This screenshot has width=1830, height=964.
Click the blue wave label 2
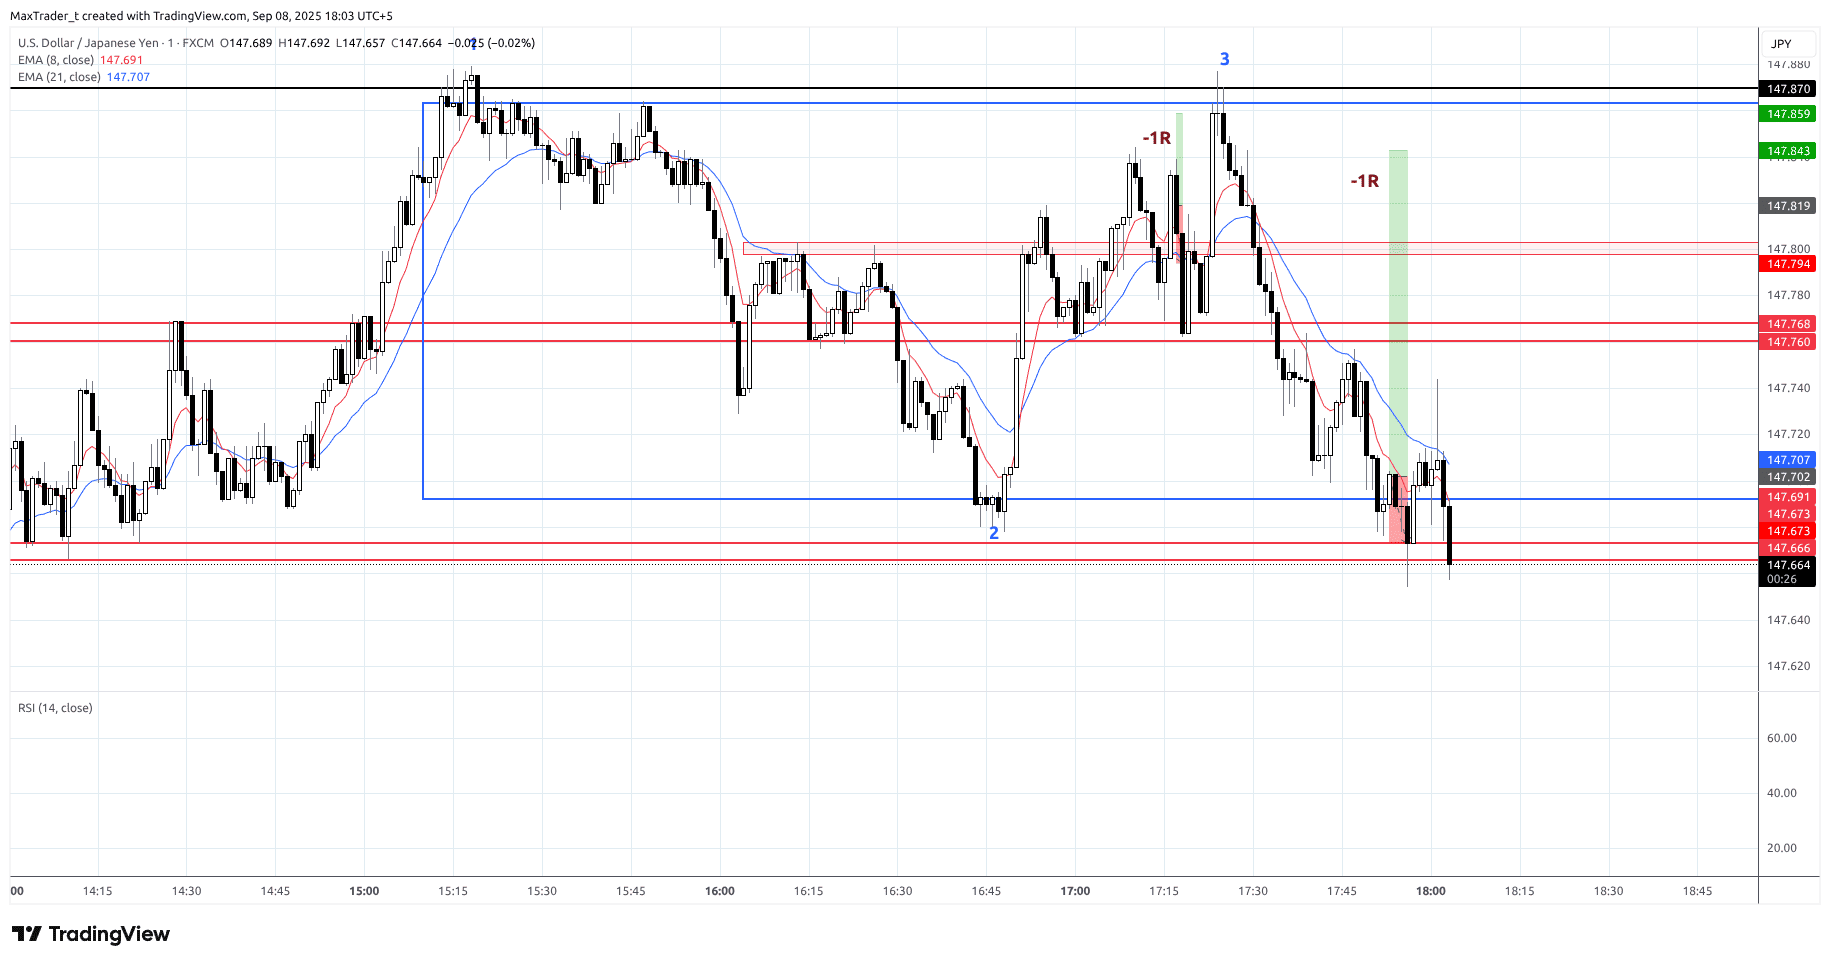(x=993, y=533)
